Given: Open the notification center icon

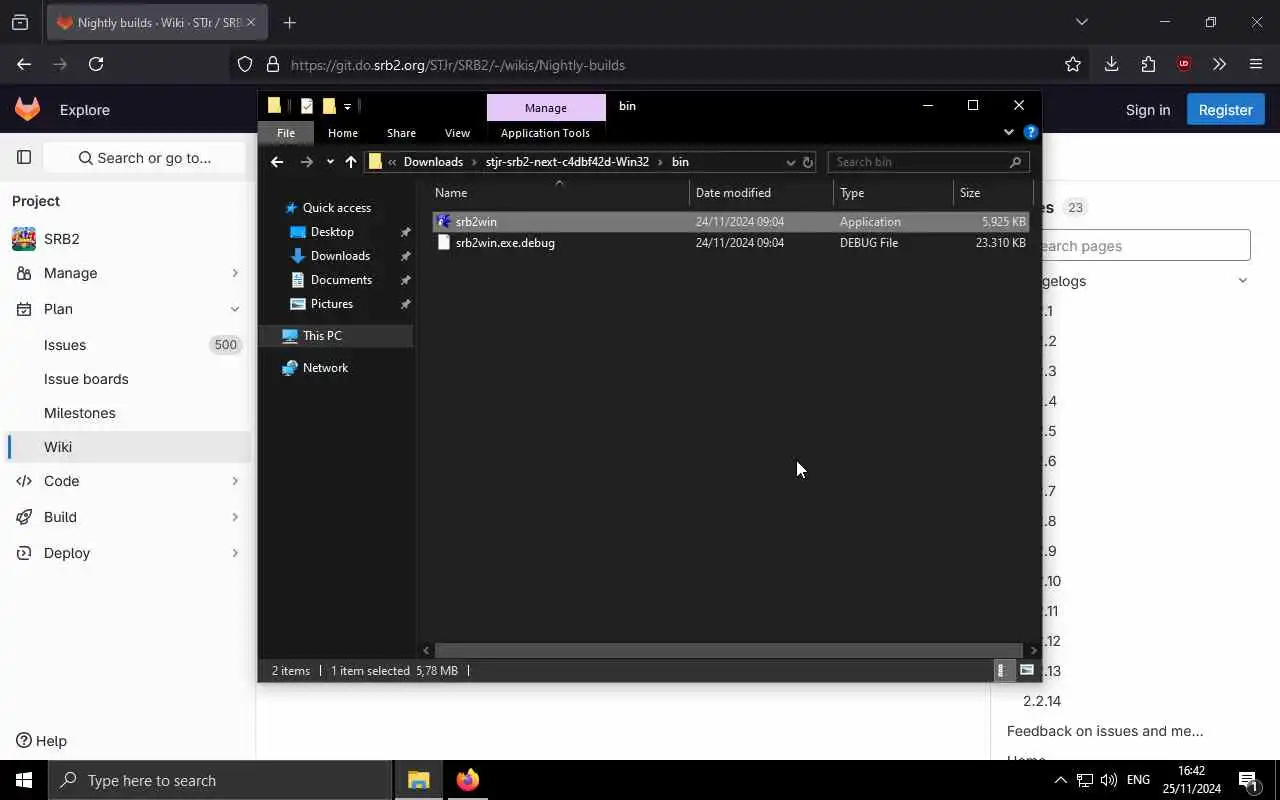Looking at the screenshot, I should pyautogui.click(x=1248, y=780).
